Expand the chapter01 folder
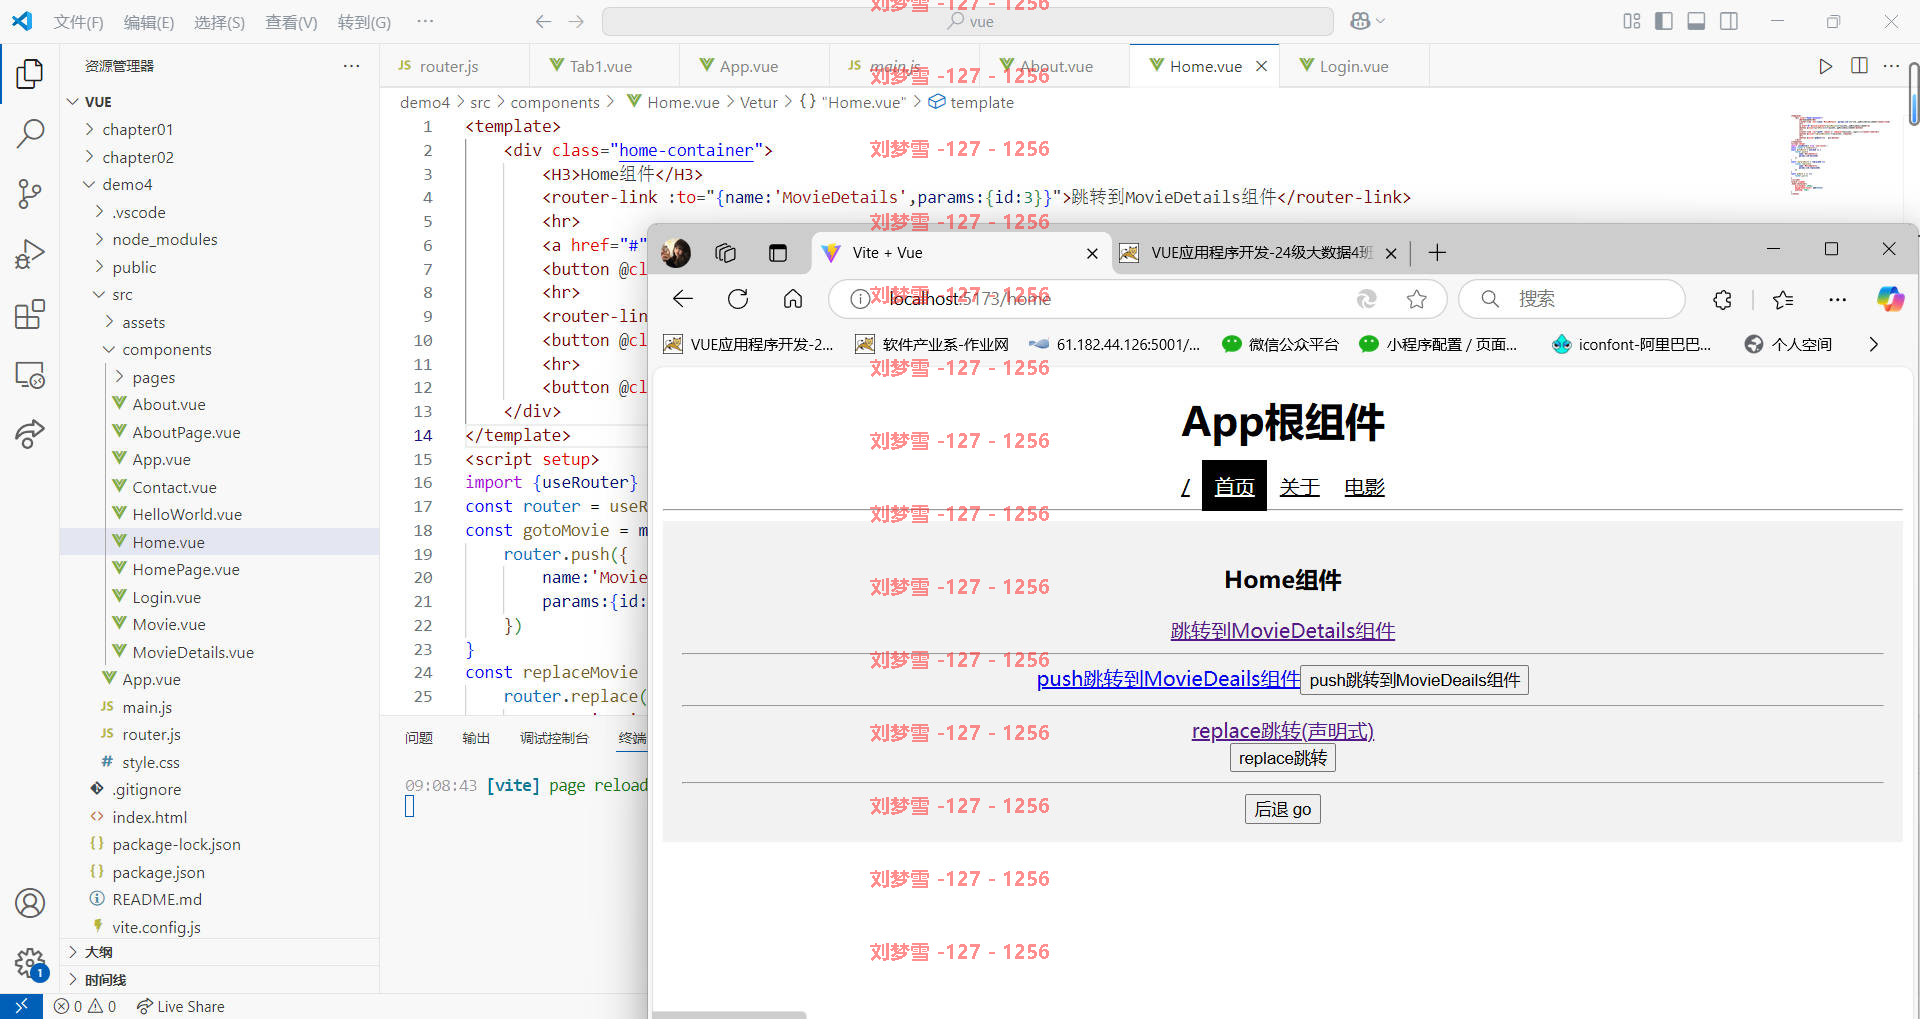 (89, 129)
